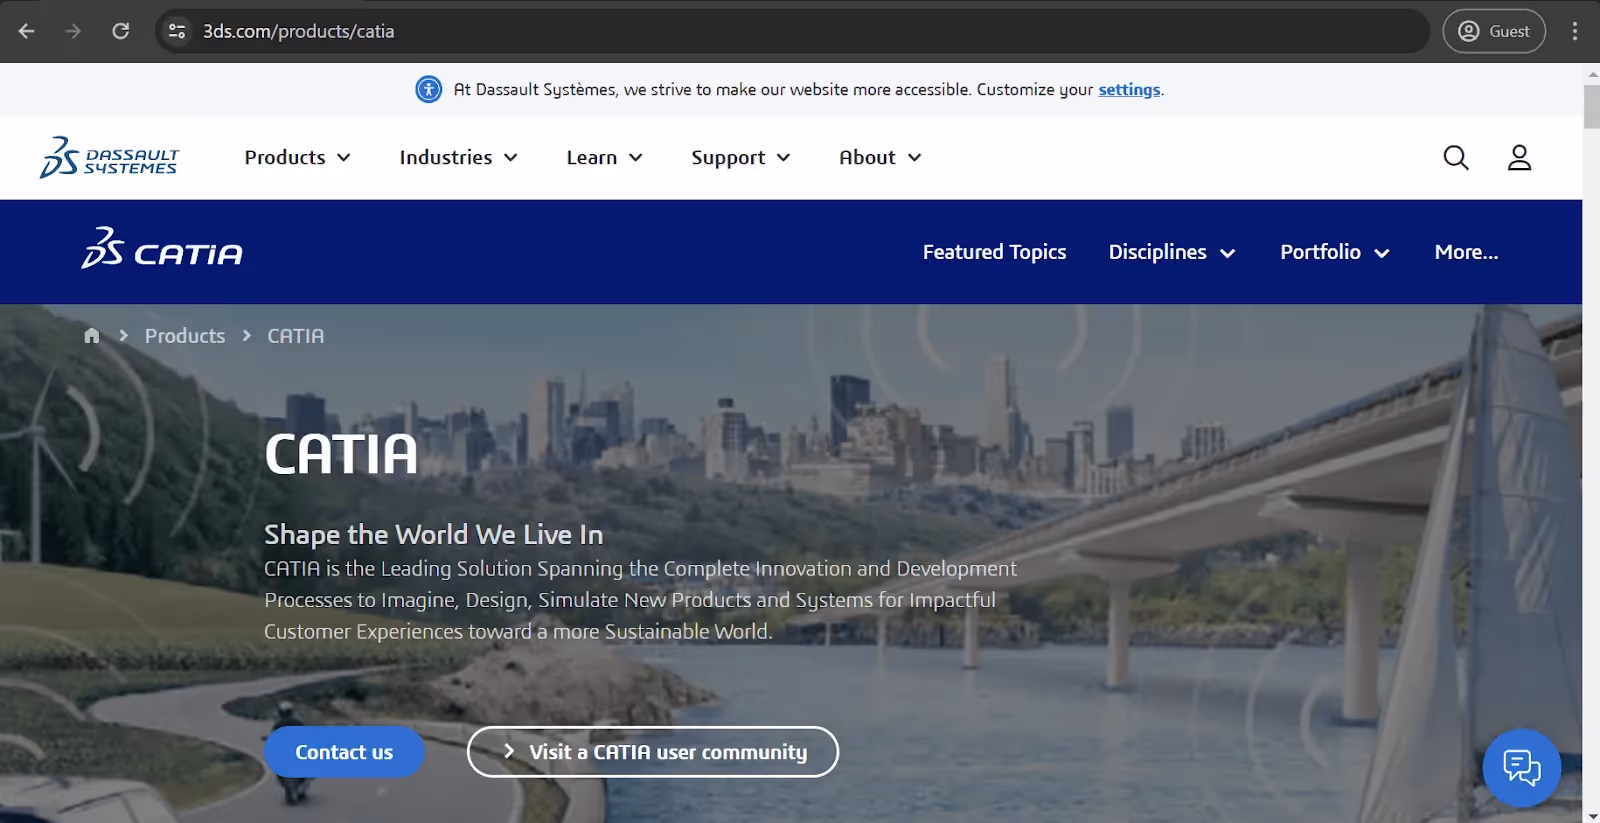Open Featured Topics
The width and height of the screenshot is (1600, 823).
994,252
